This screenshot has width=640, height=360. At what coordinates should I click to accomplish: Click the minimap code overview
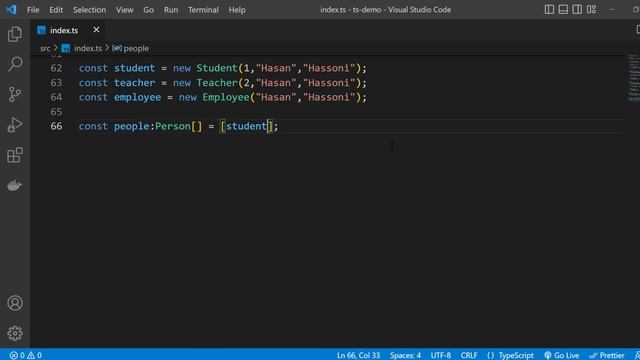(x=633, y=78)
